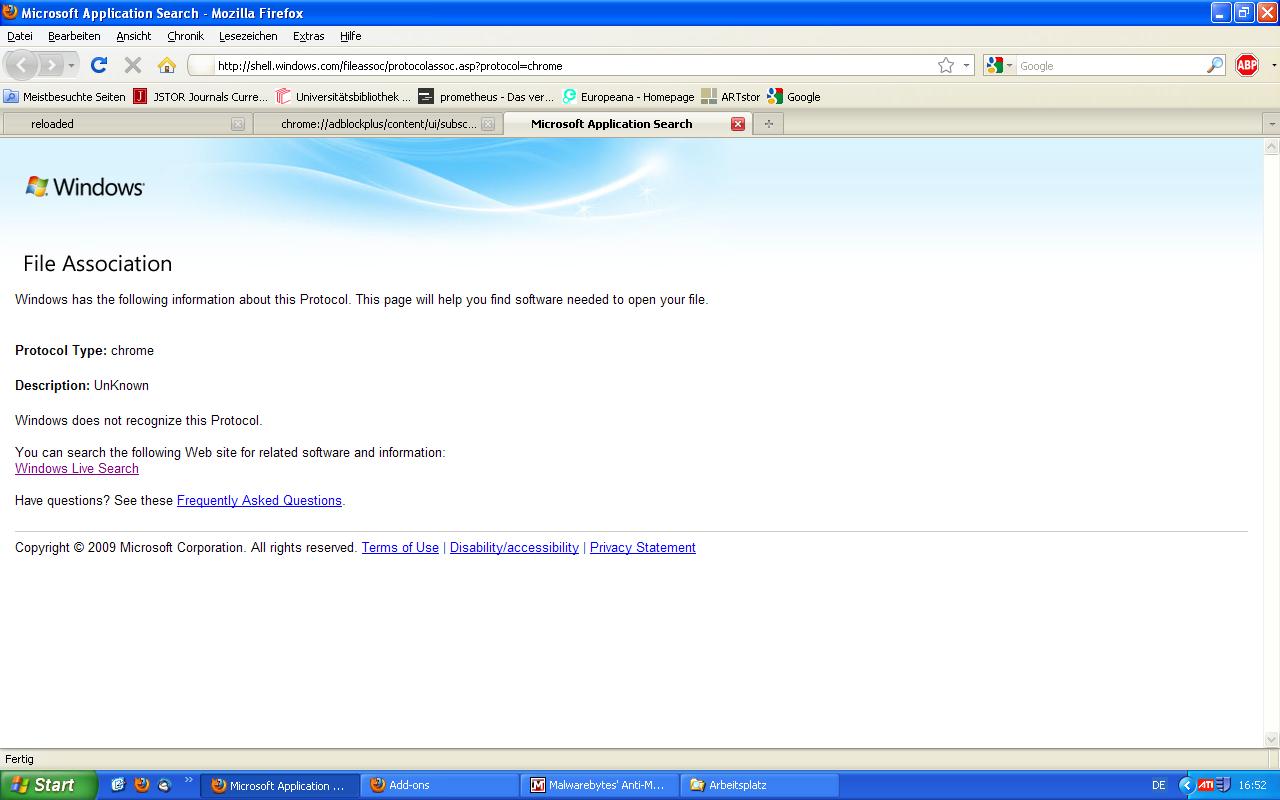
Task: Open the Bearbeiten menu
Action: click(74, 36)
